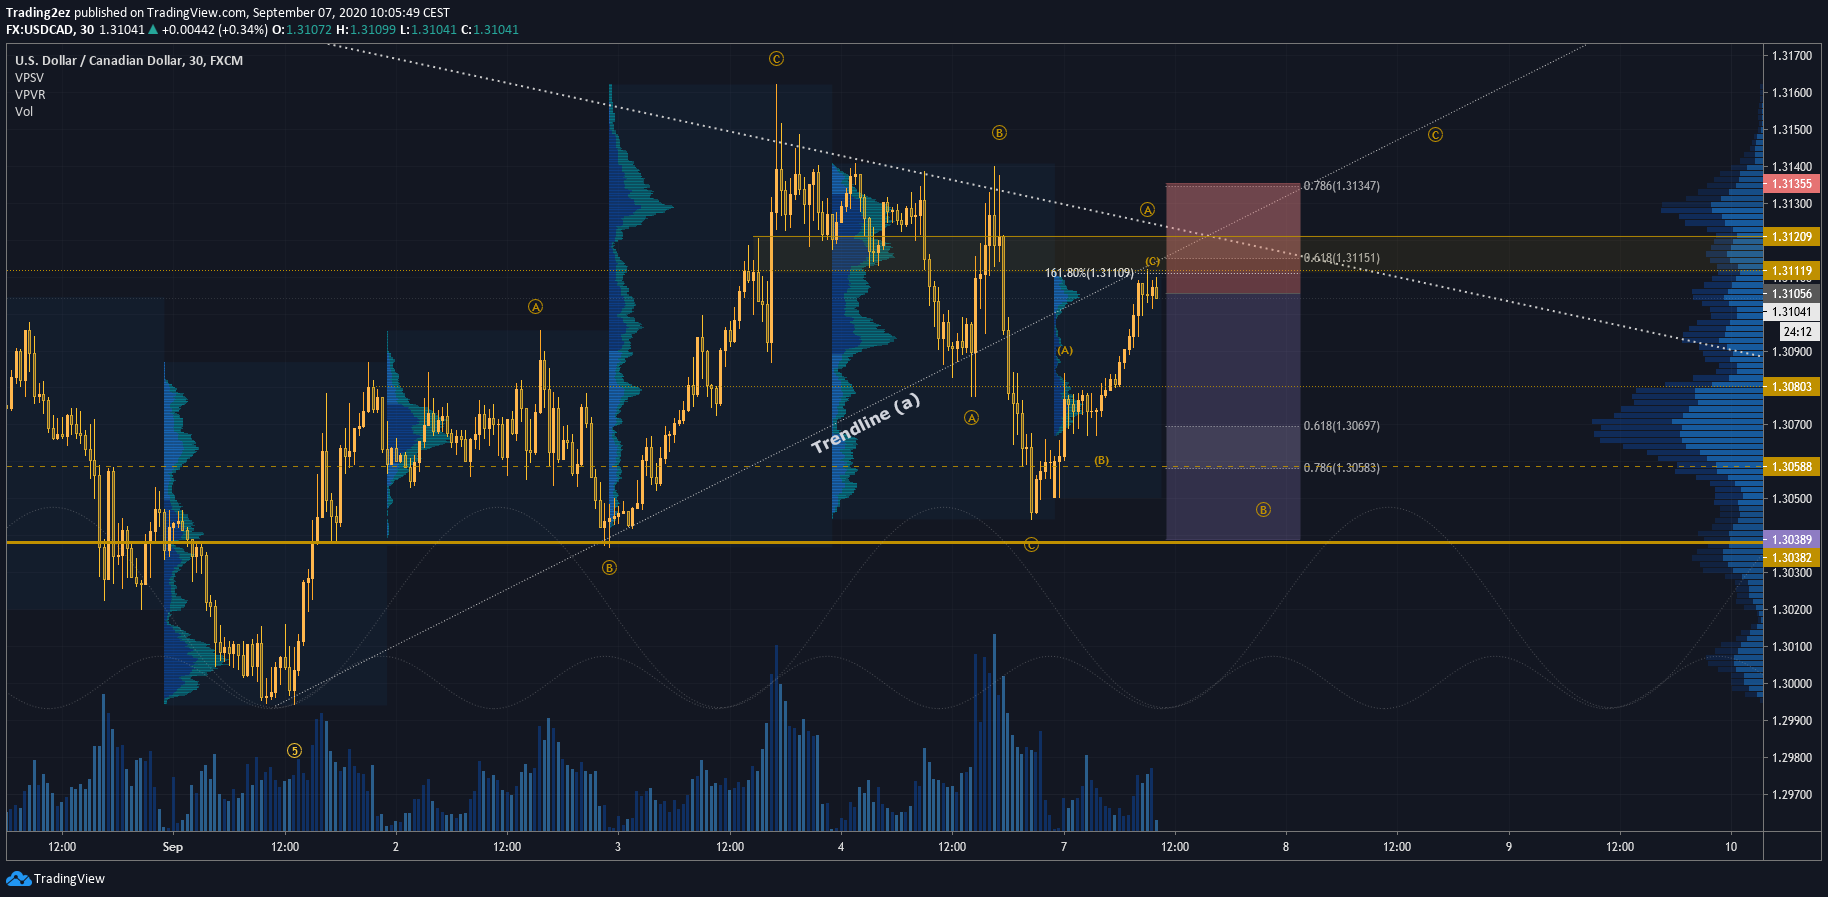
Task: Click the red 1.31355 price tag
Action: point(1791,184)
